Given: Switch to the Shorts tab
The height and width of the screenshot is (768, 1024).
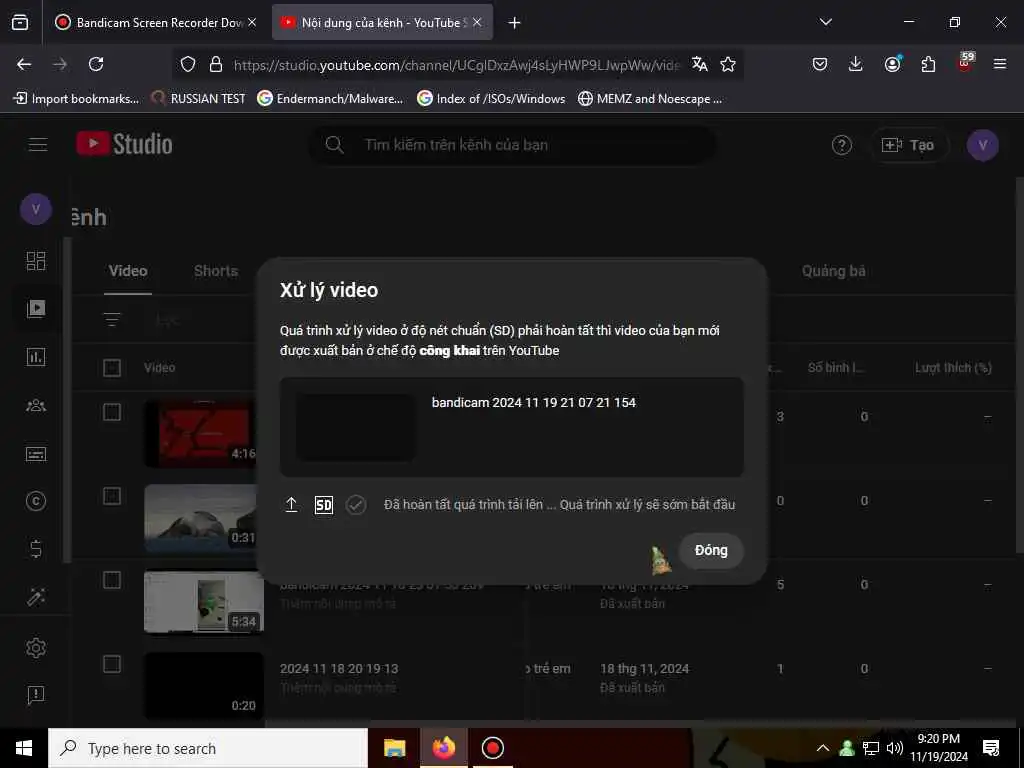Looking at the screenshot, I should [216, 271].
